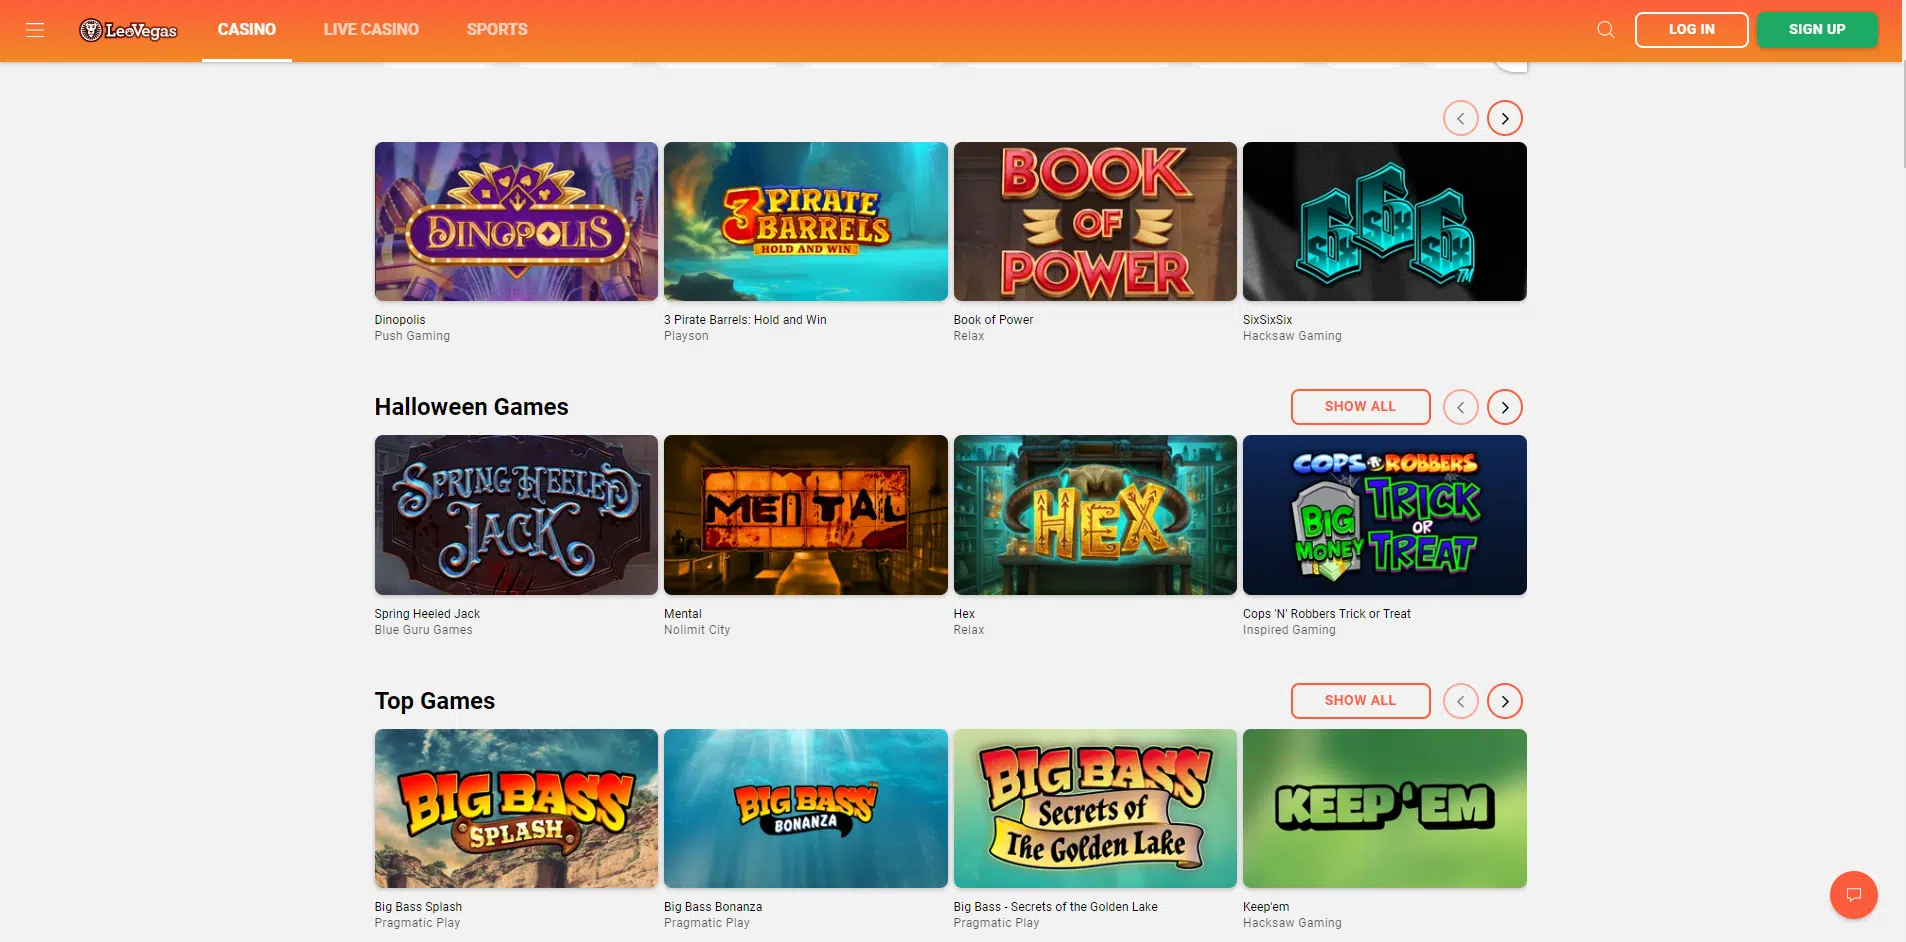The height and width of the screenshot is (942, 1906).
Task: Open the Dinopolis game thumbnail
Action: 516,221
